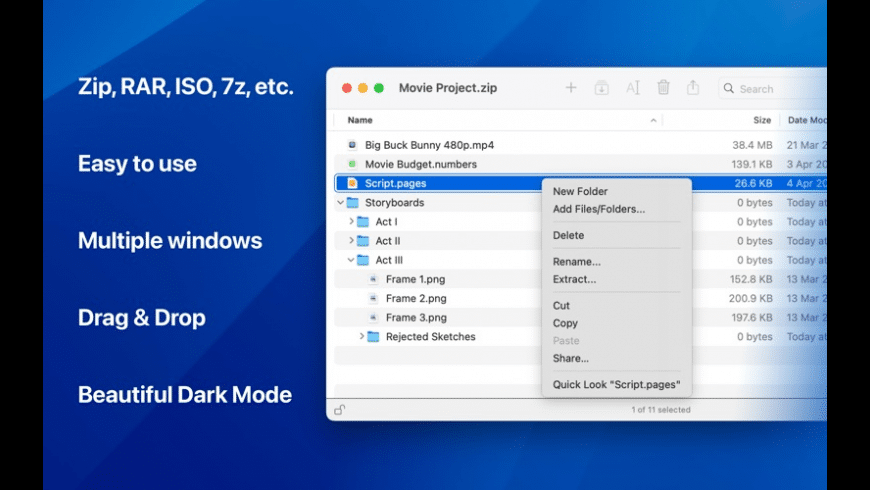Click the plus add icon in toolbar
The width and height of the screenshot is (870, 490).
(x=570, y=88)
